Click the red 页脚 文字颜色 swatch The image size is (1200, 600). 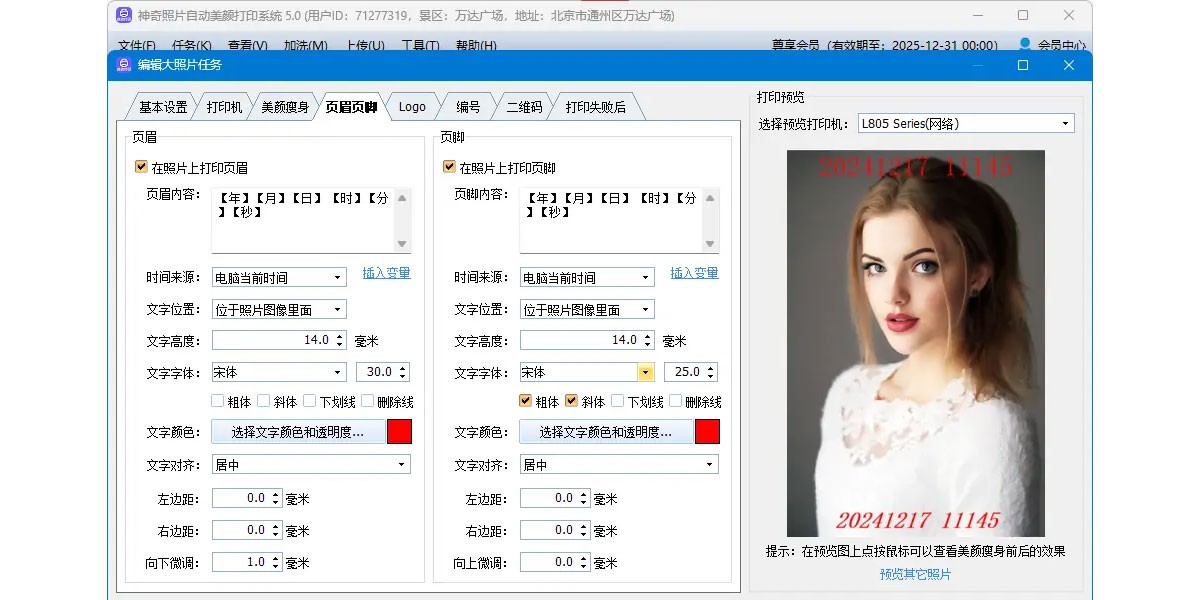tap(707, 432)
